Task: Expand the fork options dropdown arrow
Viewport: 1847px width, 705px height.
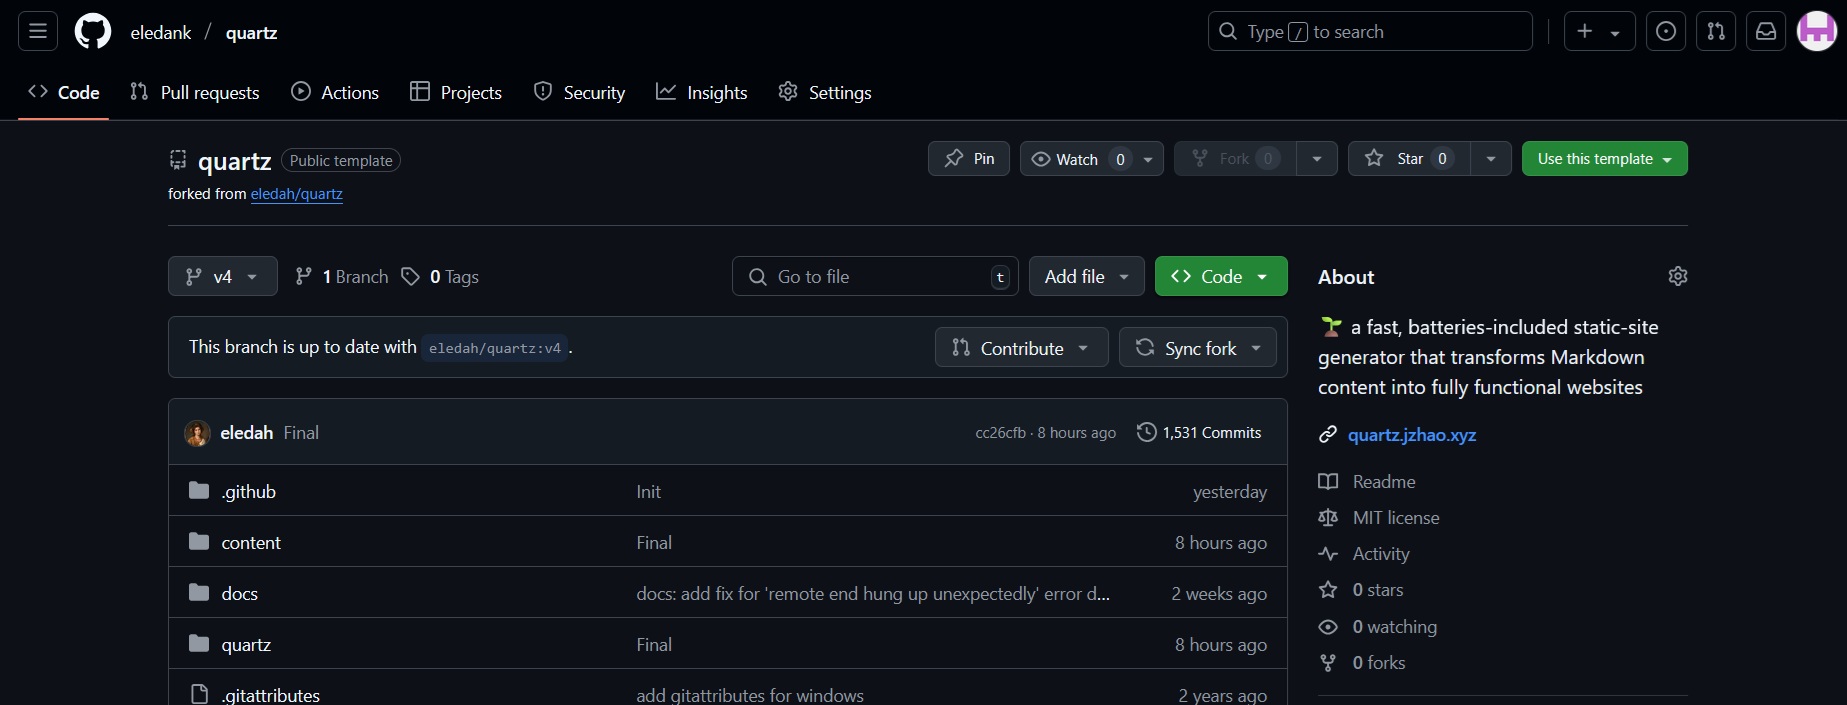Action: [x=1317, y=159]
